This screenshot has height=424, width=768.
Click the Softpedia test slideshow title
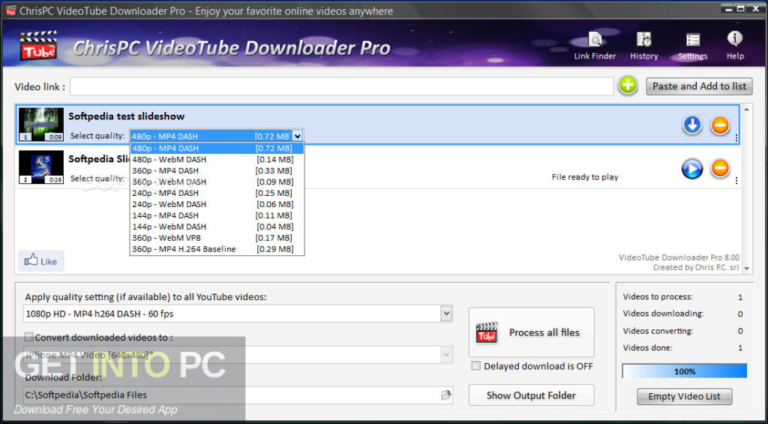tap(126, 117)
